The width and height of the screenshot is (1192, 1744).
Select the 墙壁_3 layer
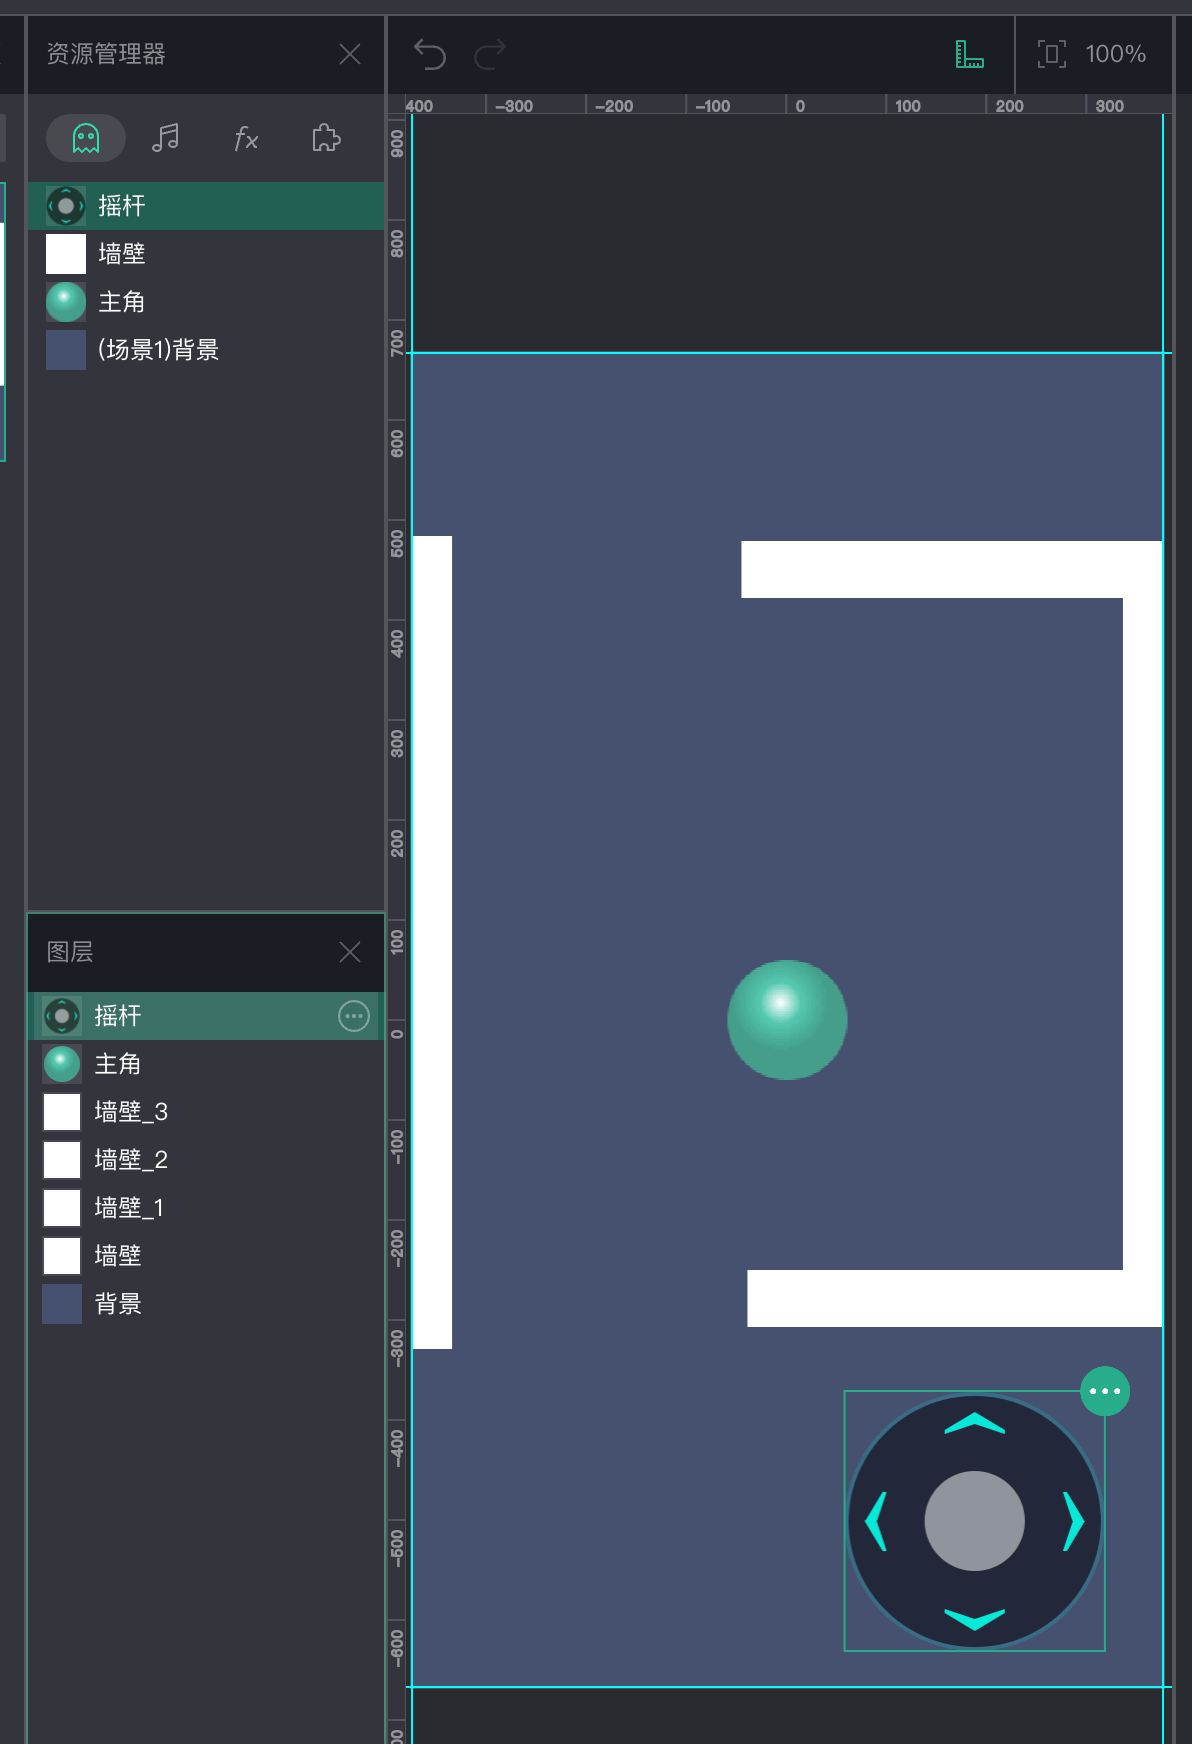pyautogui.click(x=130, y=1112)
